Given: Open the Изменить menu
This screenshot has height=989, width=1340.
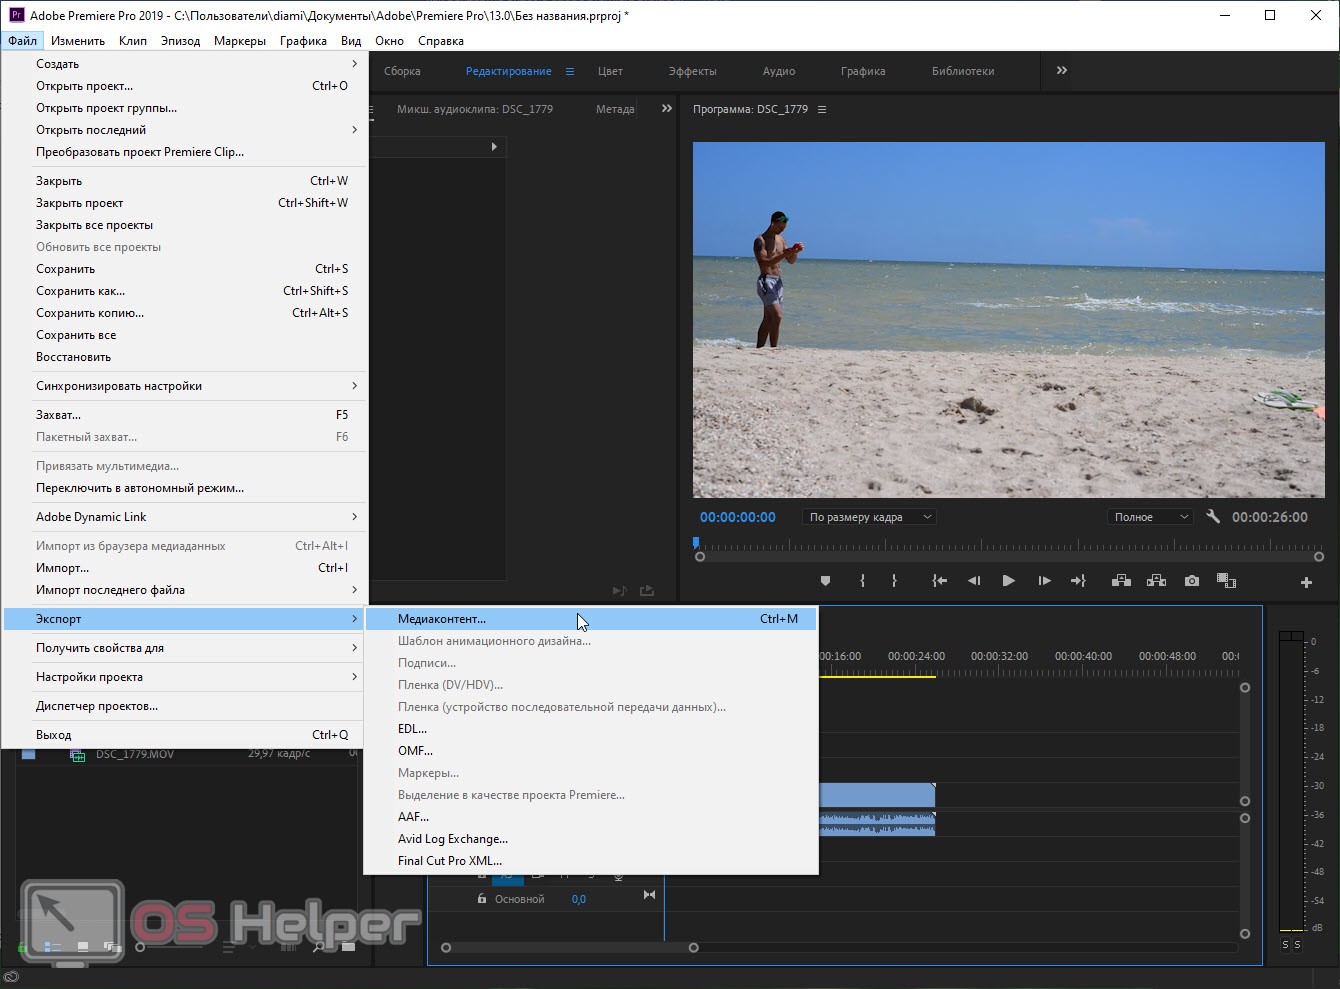Looking at the screenshot, I should click(78, 41).
